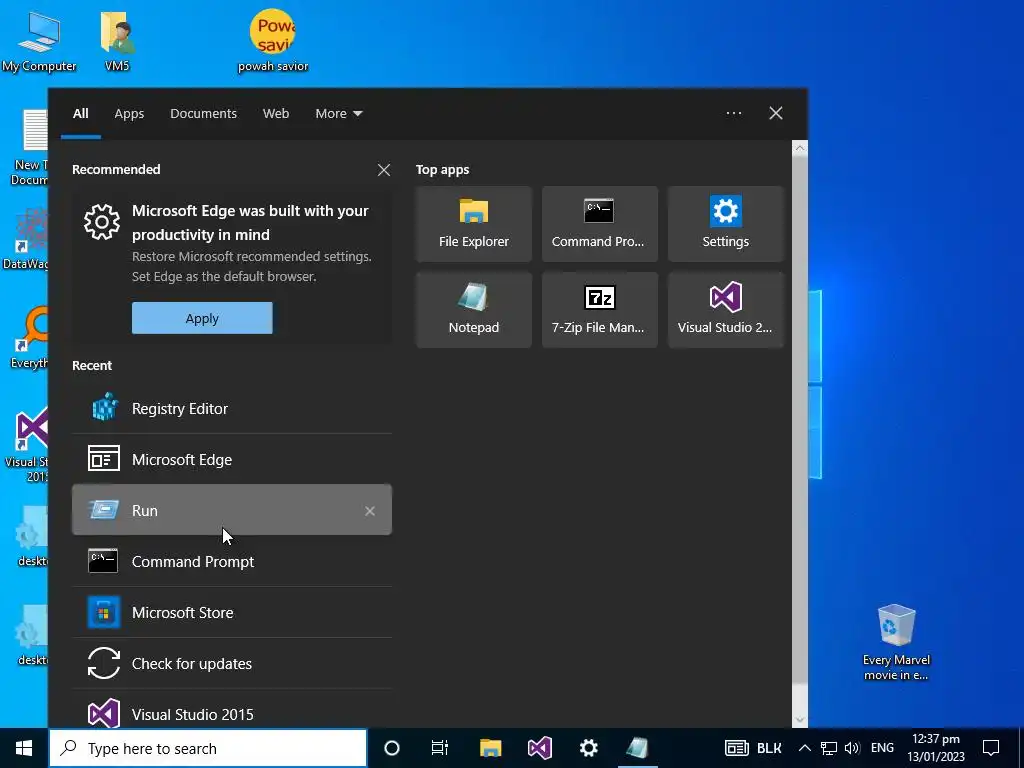Viewport: 1024px width, 768px height.
Task: Open the clock showing 12:37 pm
Action: point(936,748)
